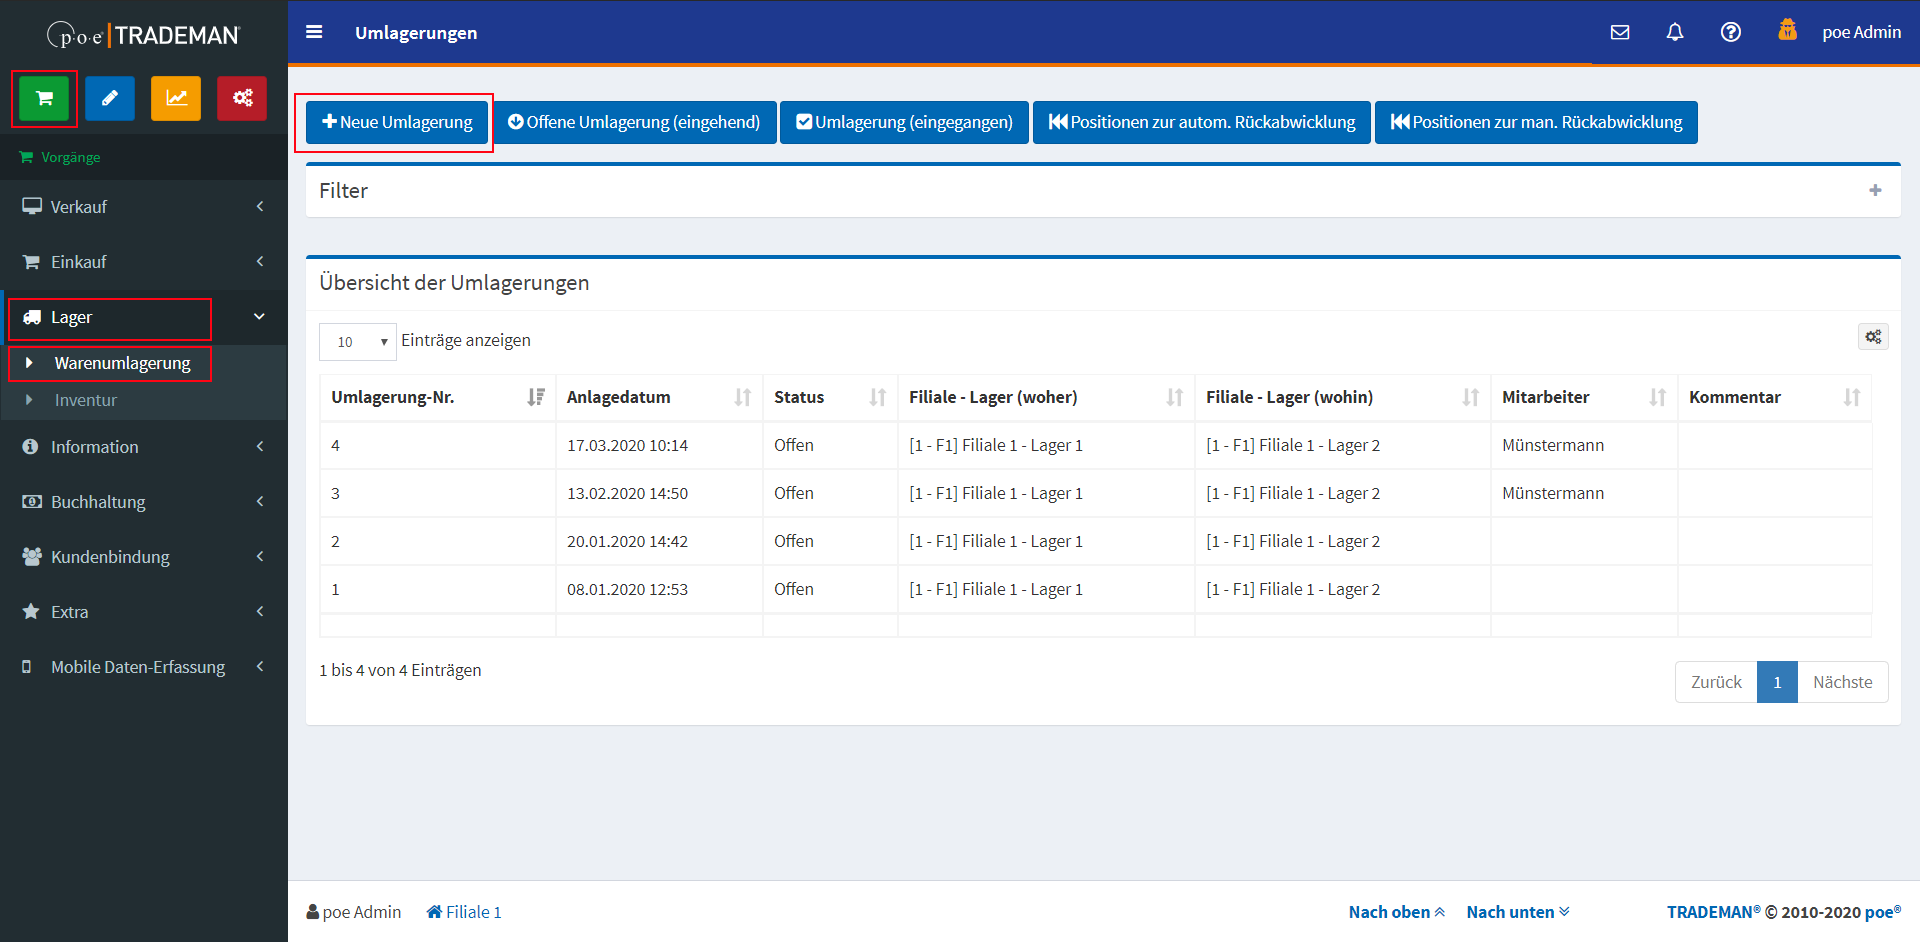Screen dimensions: 1920x942
Task: Open the red gears settings icon
Action: [x=242, y=98]
